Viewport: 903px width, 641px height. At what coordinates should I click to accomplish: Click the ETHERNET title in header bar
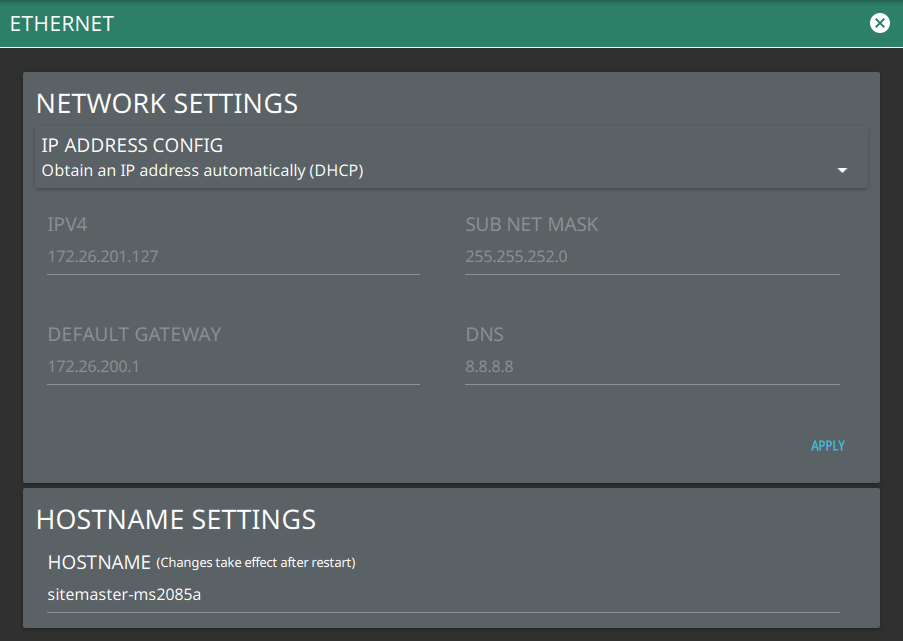[x=62, y=24]
